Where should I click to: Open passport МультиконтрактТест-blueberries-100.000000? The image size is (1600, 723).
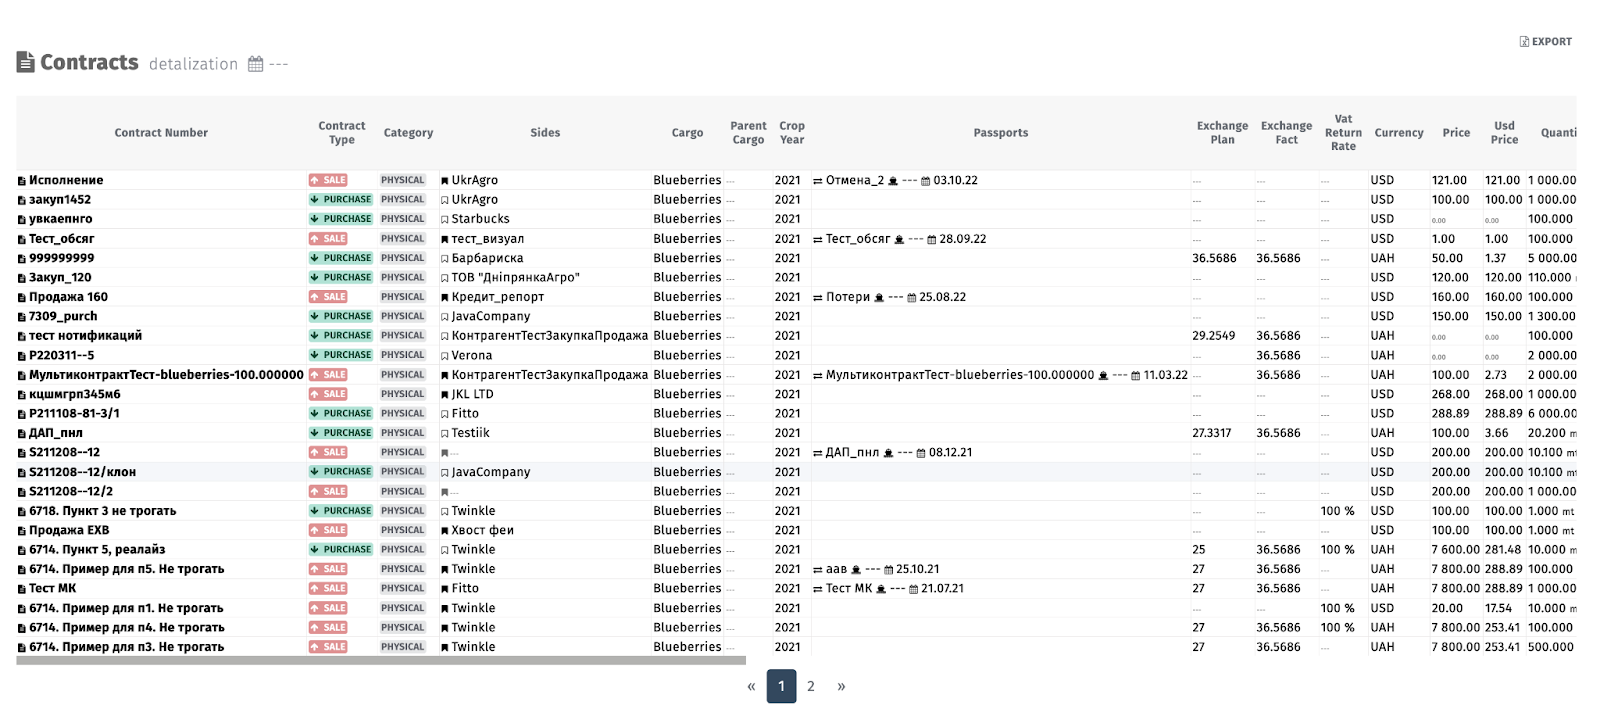click(960, 375)
